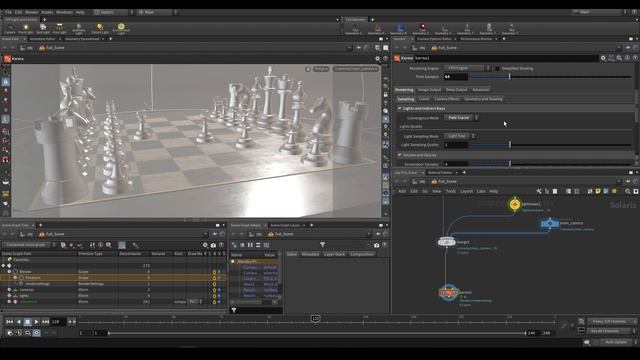Select the Camera shelf tool

tap(10, 29)
